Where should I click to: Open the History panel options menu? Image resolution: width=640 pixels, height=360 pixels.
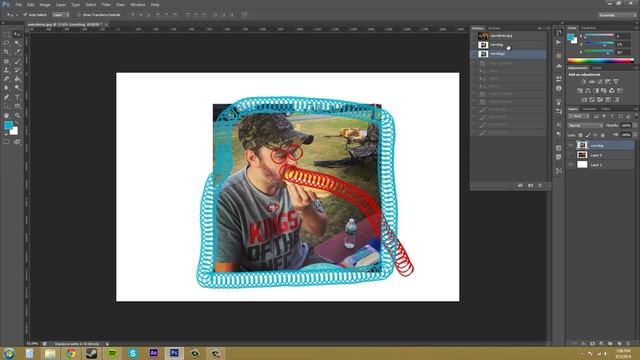click(547, 28)
